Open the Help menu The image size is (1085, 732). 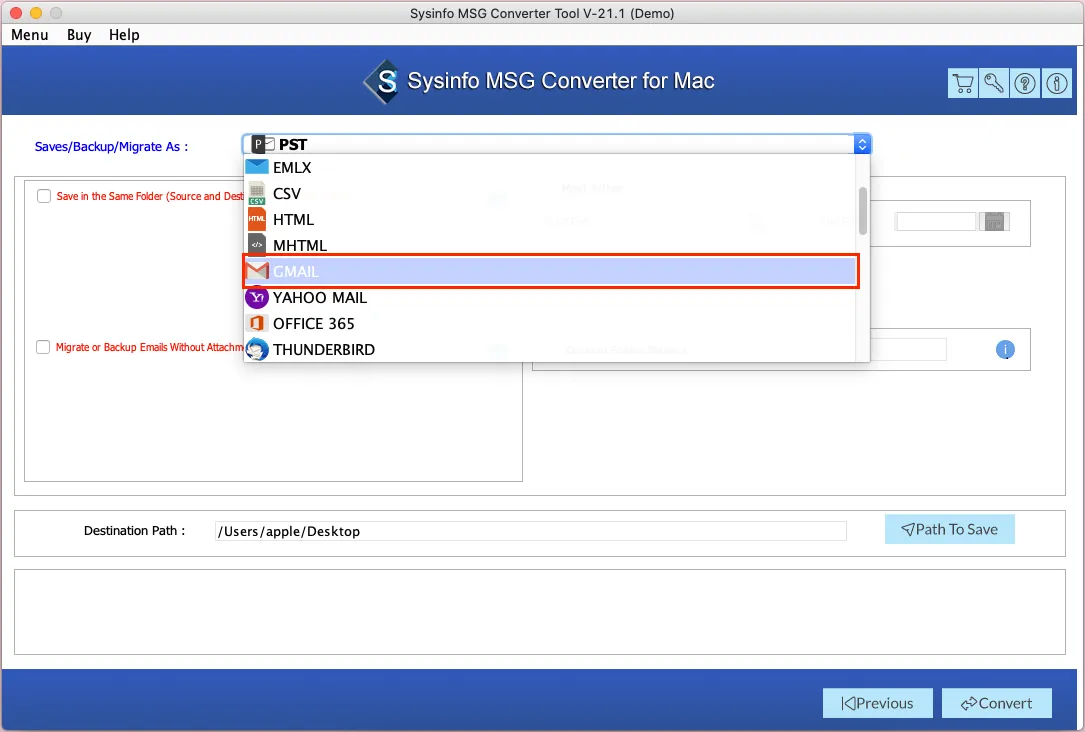point(124,35)
